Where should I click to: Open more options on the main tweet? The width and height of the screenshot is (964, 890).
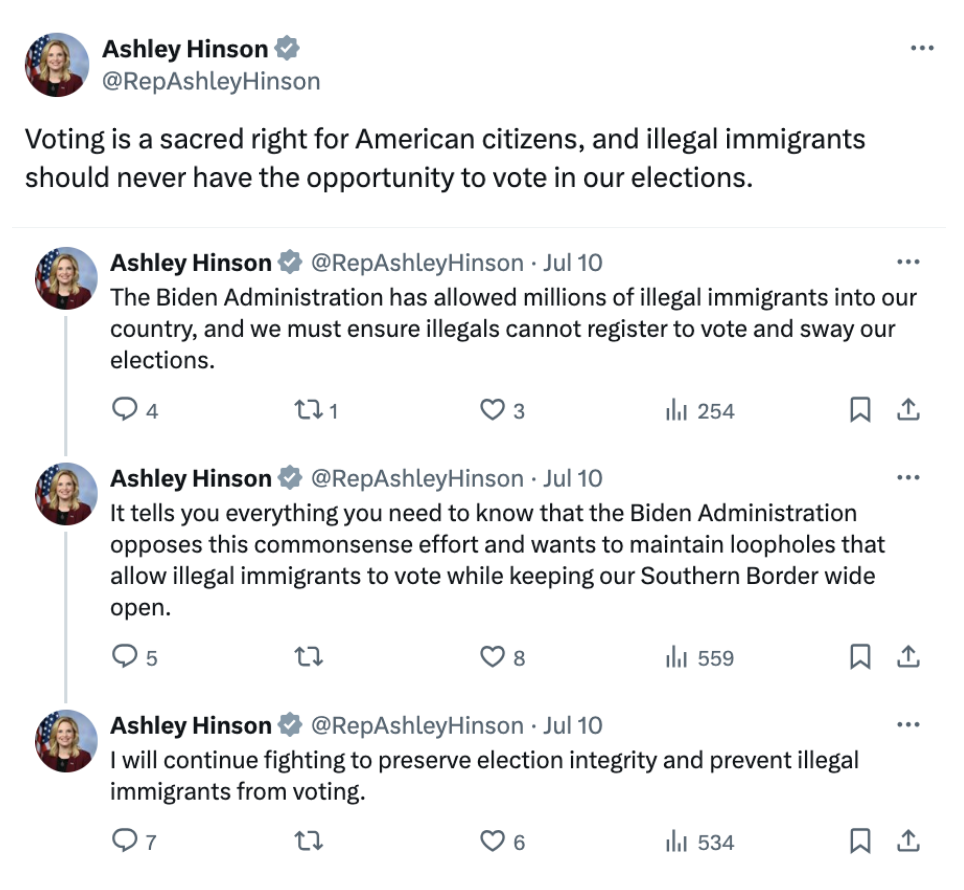pos(921,48)
